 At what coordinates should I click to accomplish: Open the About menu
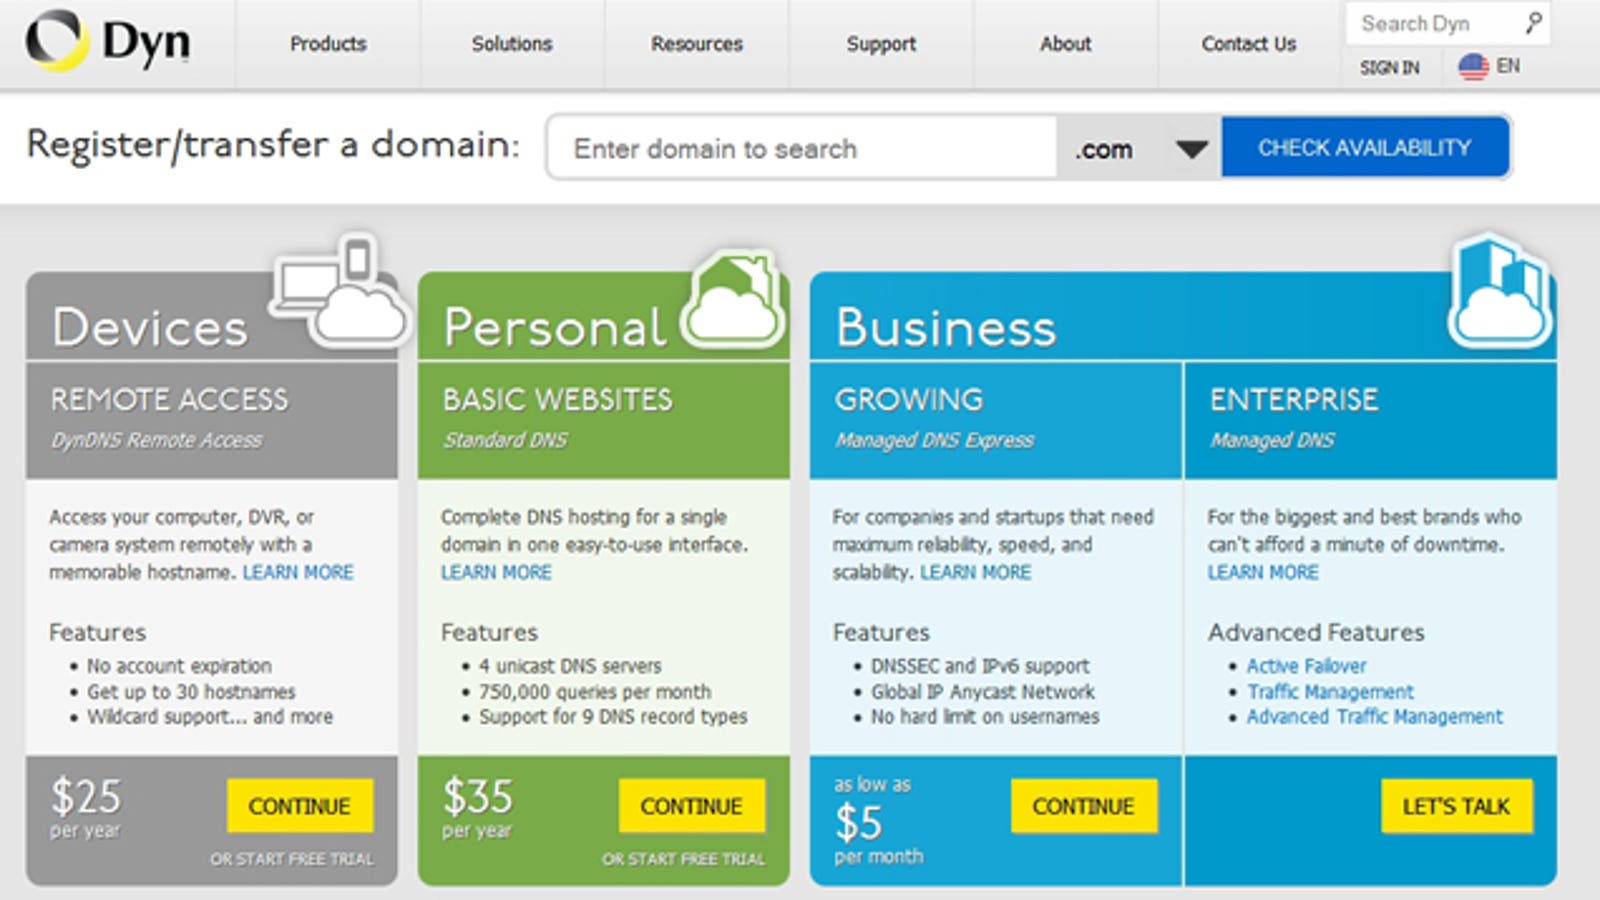pos(1066,44)
